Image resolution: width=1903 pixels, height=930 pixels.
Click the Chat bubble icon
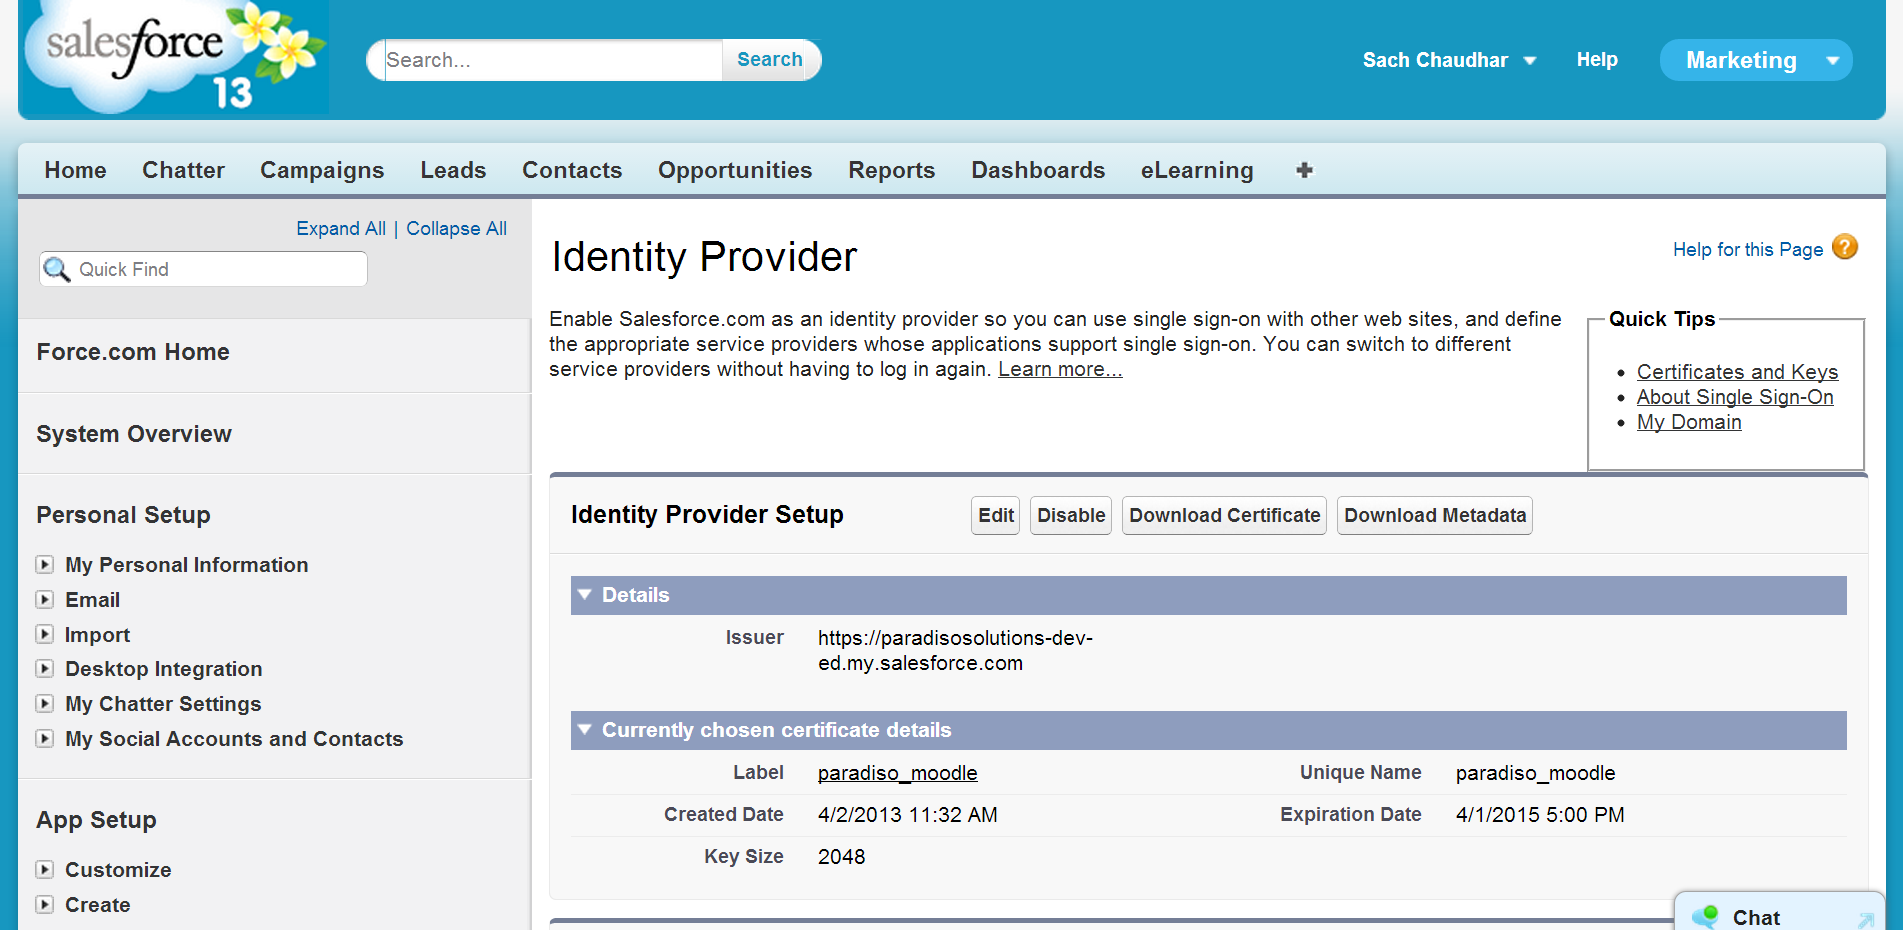pyautogui.click(x=1705, y=916)
